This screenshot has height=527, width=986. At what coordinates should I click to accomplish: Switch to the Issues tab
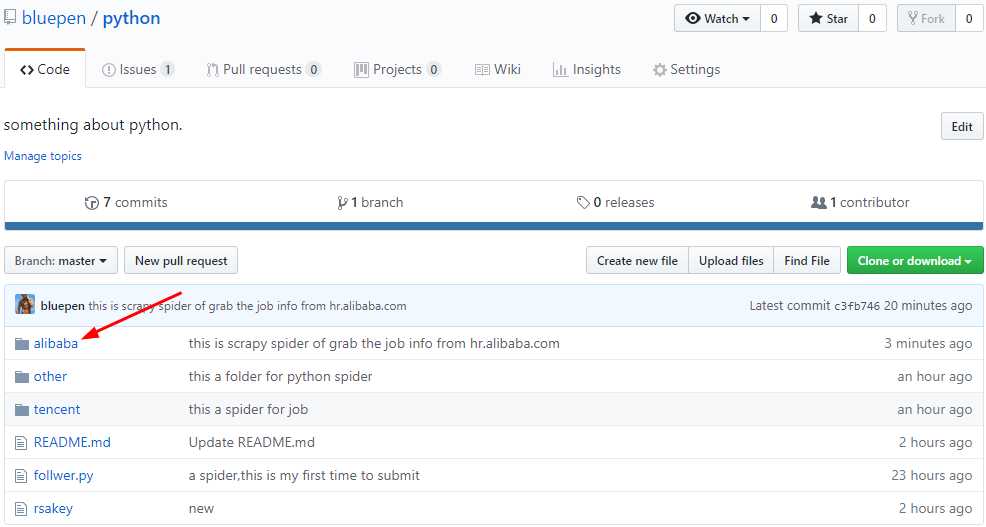click(x=138, y=70)
